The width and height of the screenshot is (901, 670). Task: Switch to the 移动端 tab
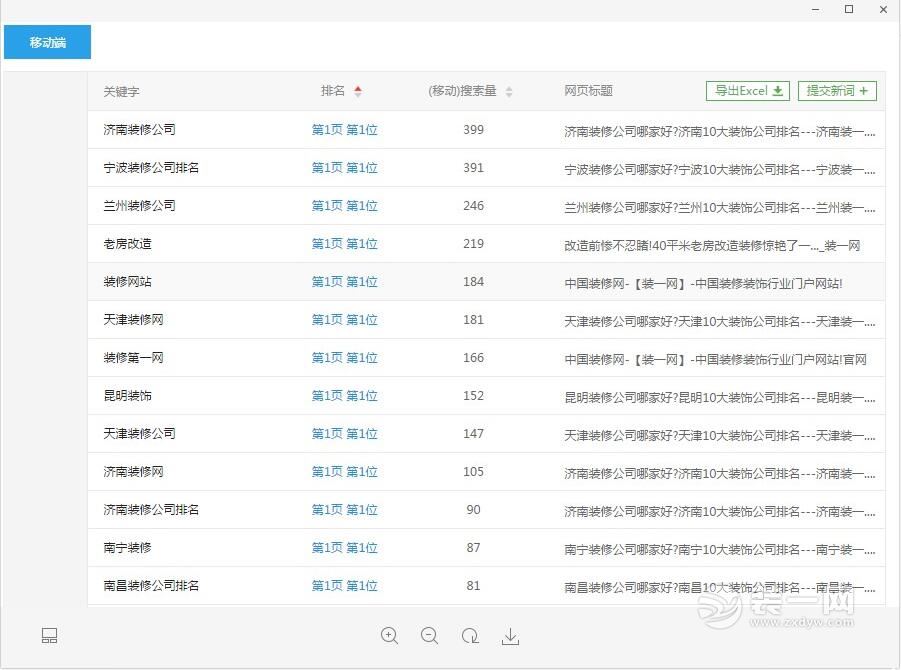click(47, 42)
